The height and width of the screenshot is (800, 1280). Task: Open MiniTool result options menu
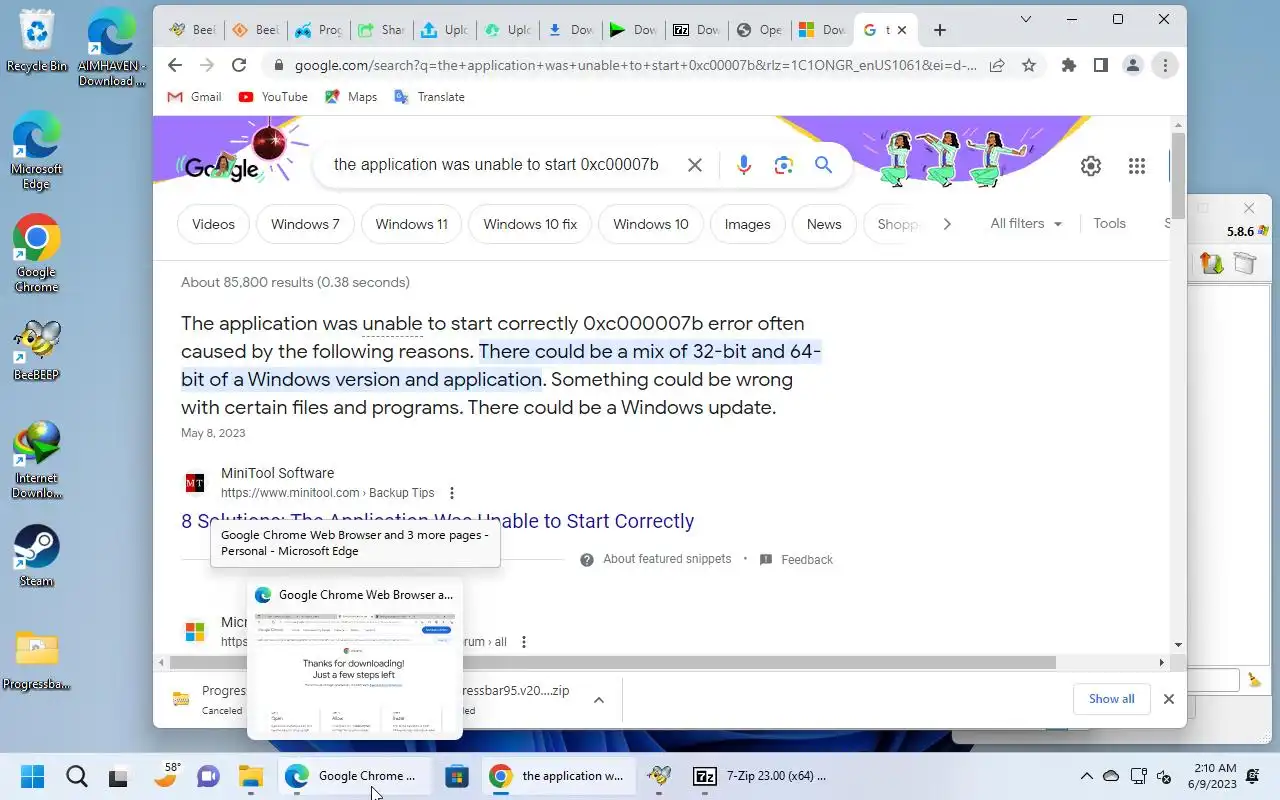(452, 493)
